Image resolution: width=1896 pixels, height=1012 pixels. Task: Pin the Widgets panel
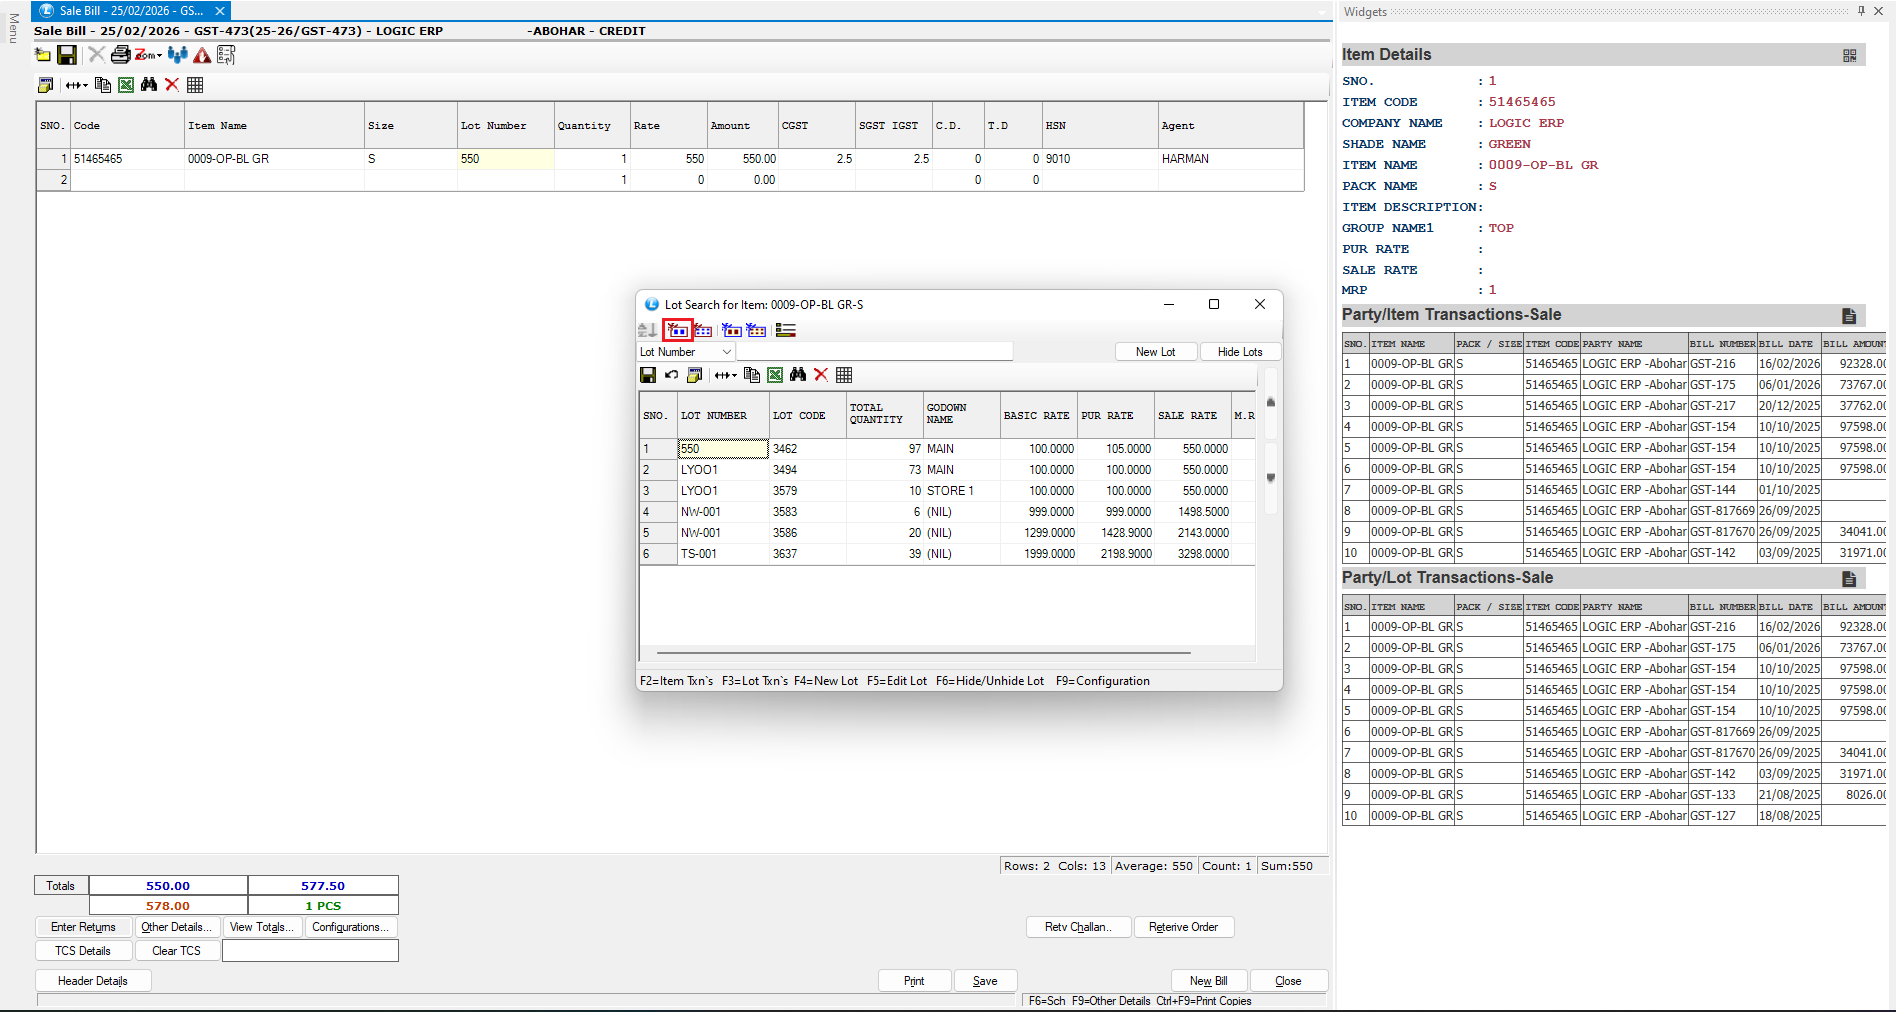pyautogui.click(x=1861, y=11)
